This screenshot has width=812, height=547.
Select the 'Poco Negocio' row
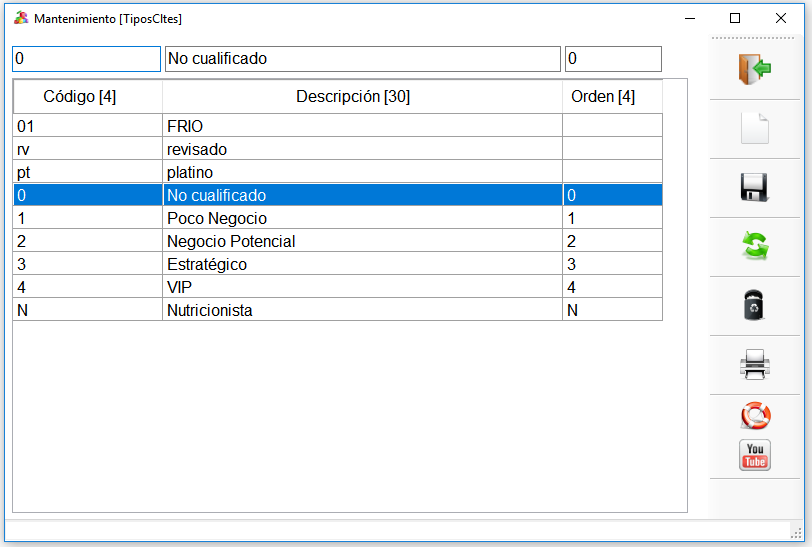338,218
